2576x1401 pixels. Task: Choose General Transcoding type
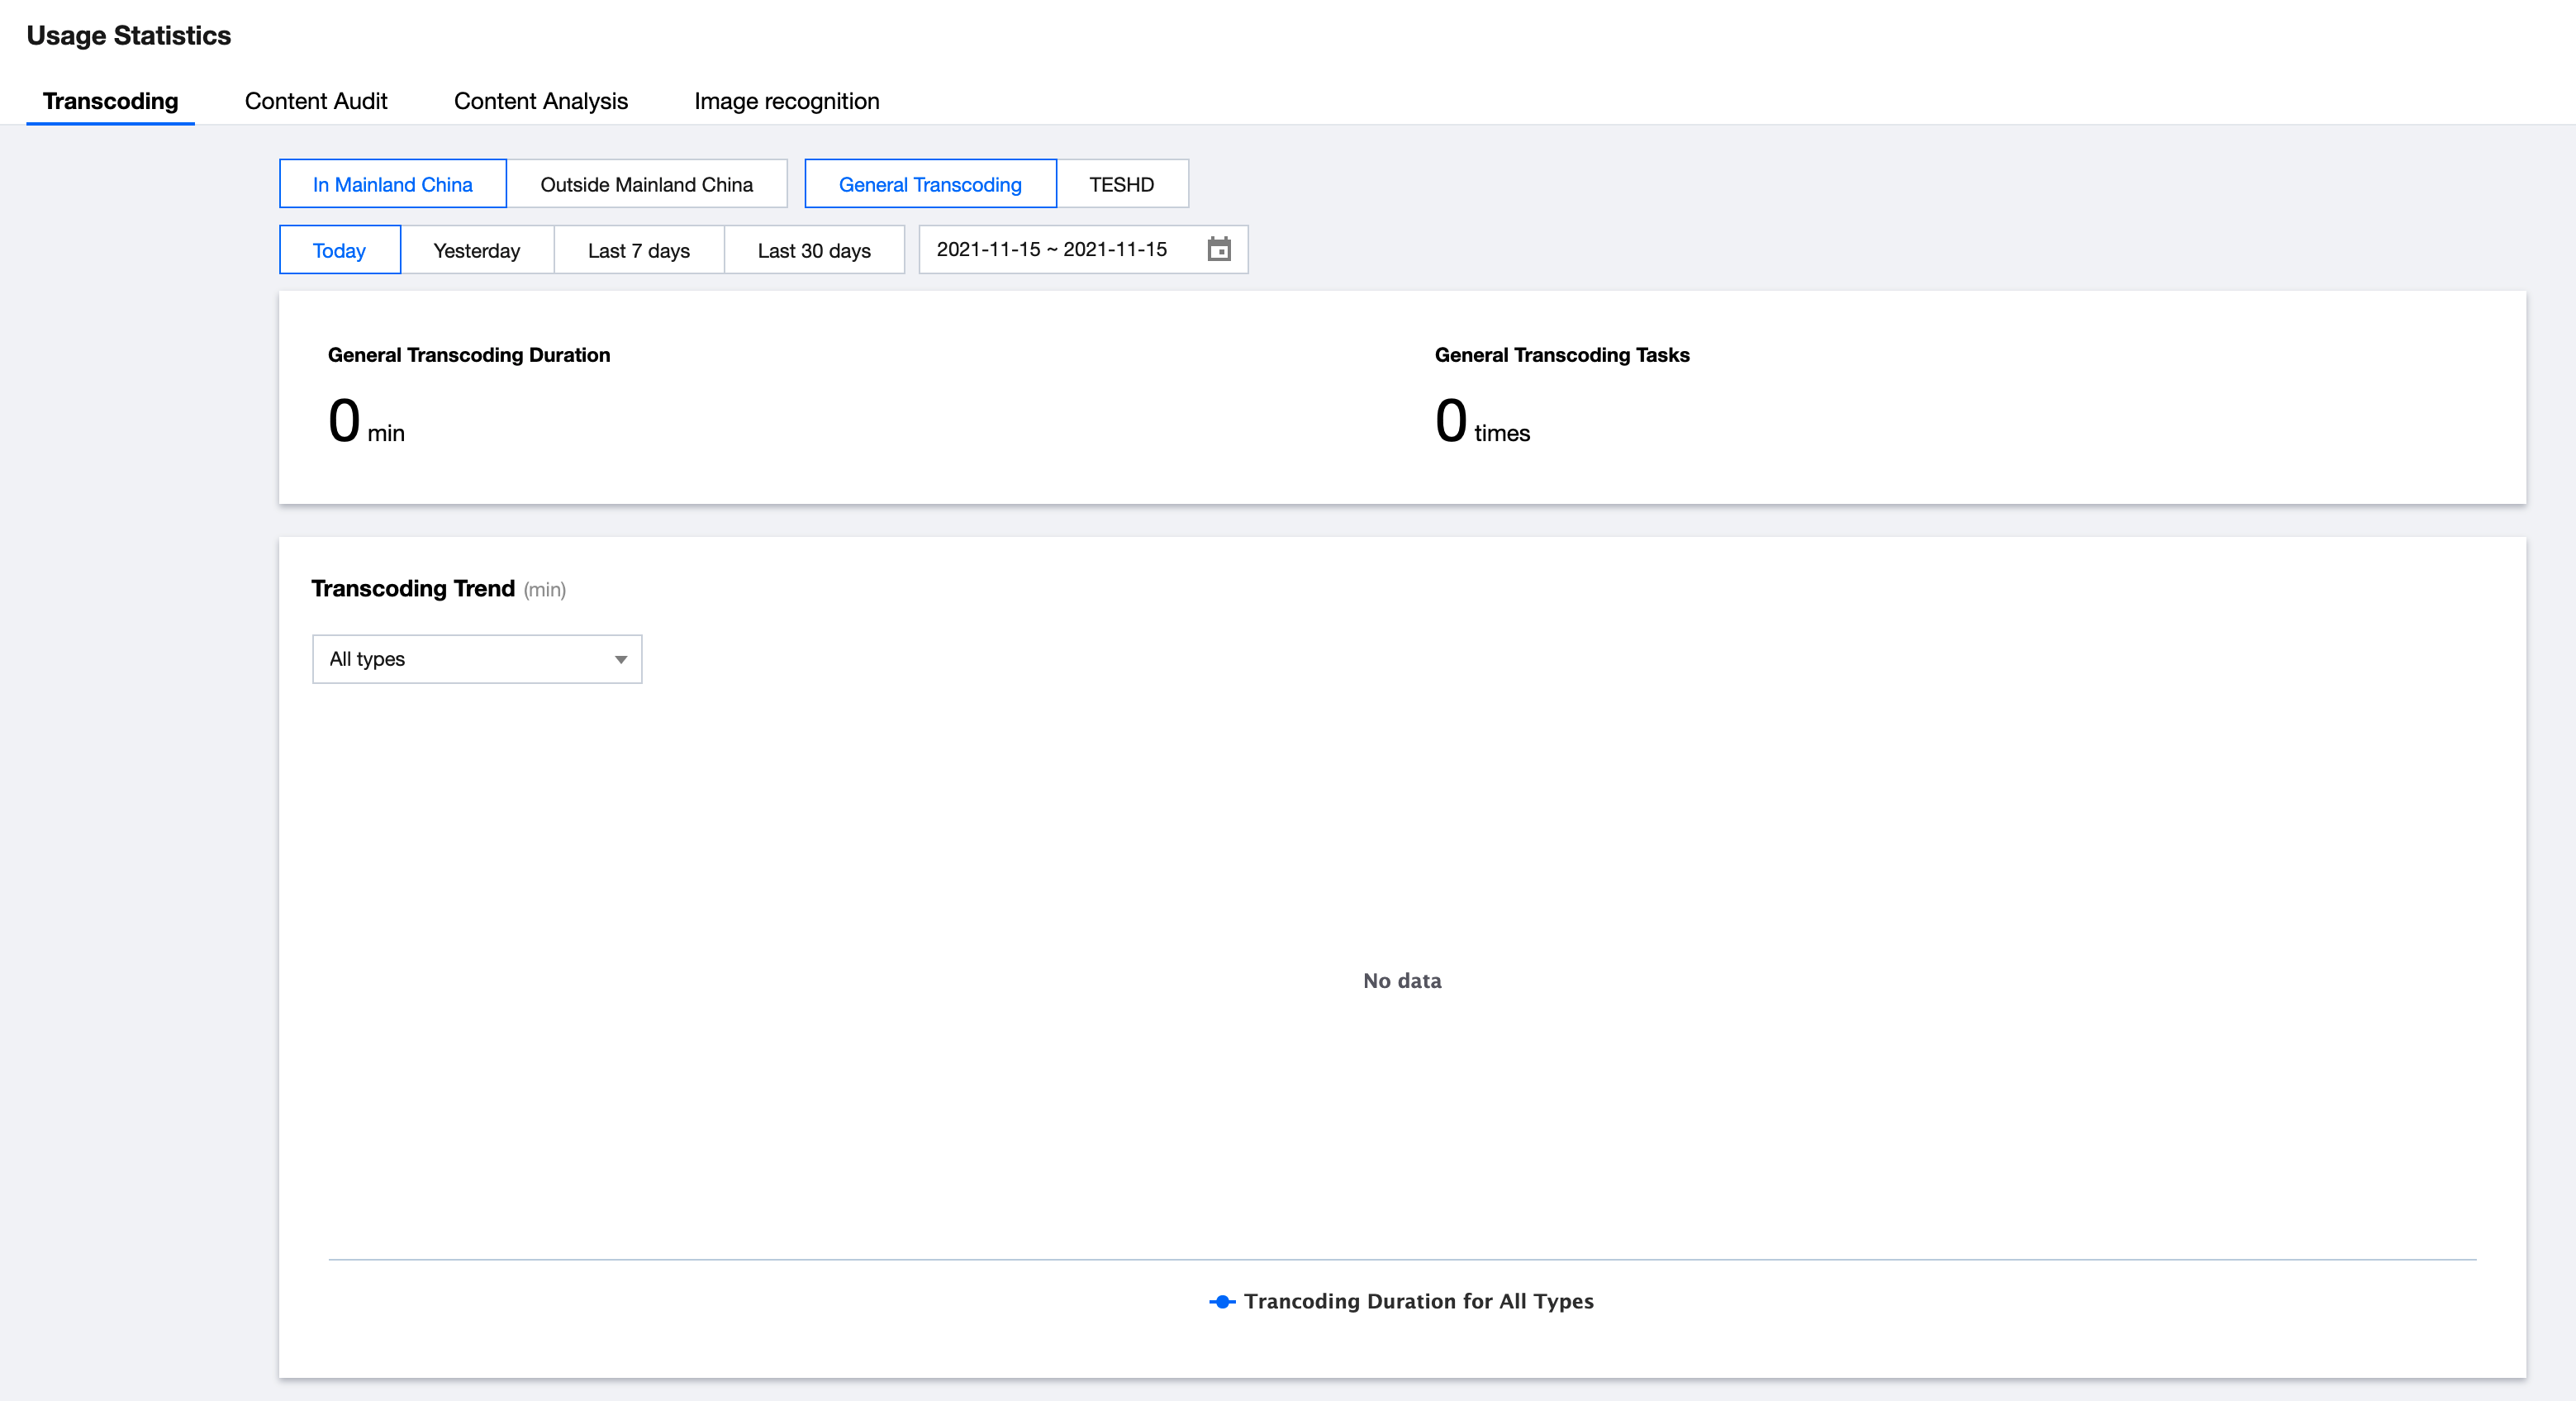929,184
